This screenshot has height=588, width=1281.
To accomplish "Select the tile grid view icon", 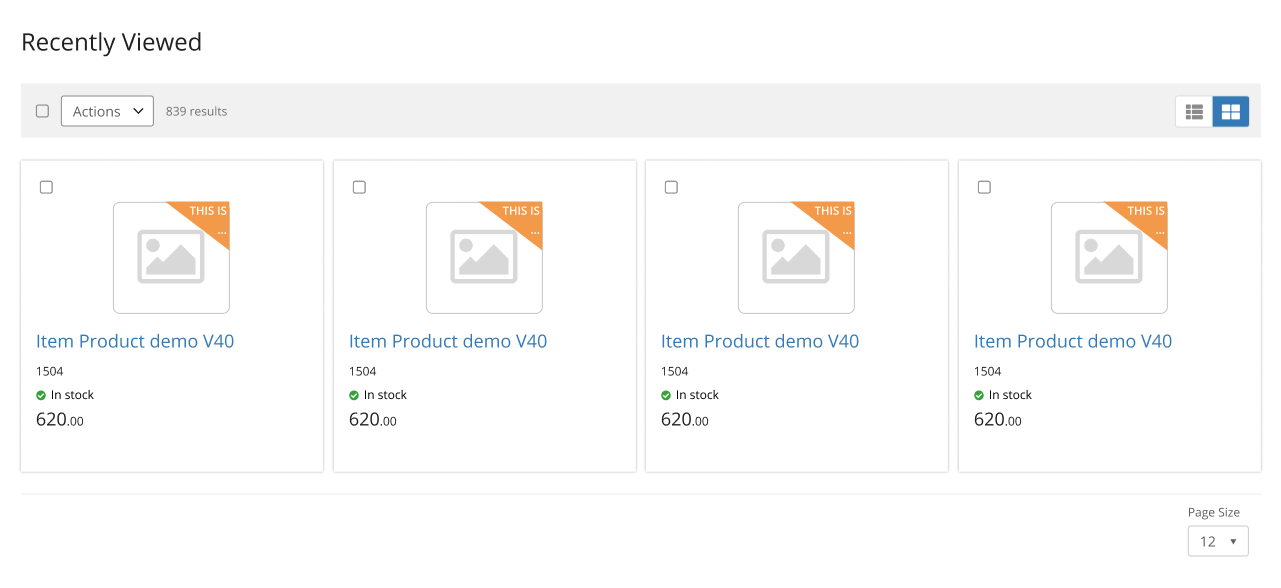I will 1231,112.
